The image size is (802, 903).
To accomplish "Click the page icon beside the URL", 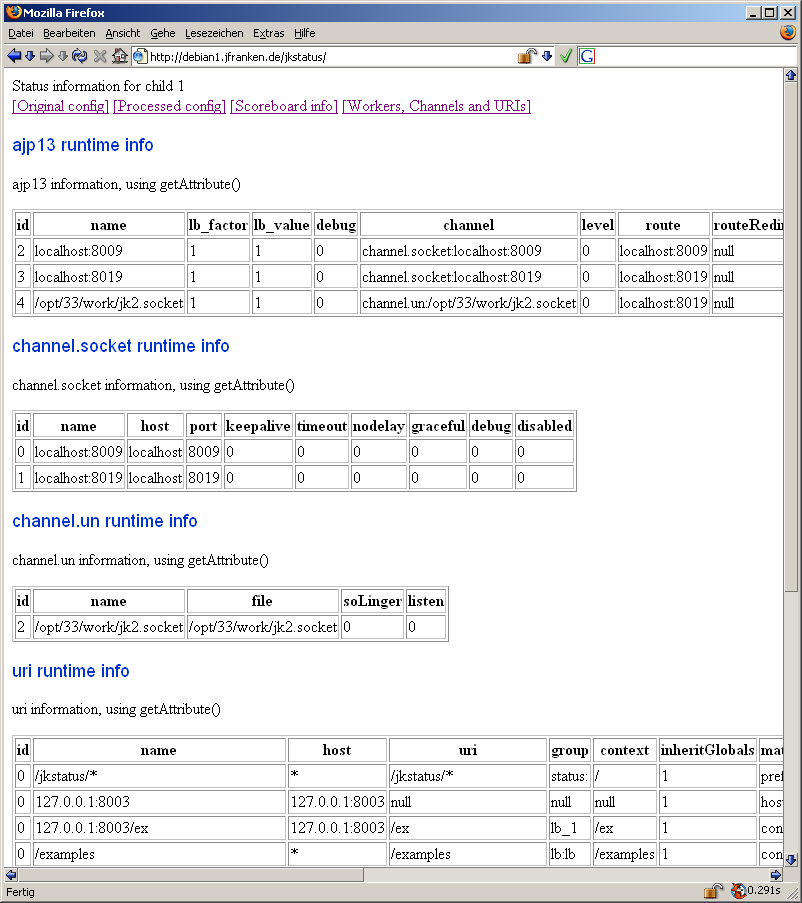I will pos(139,56).
